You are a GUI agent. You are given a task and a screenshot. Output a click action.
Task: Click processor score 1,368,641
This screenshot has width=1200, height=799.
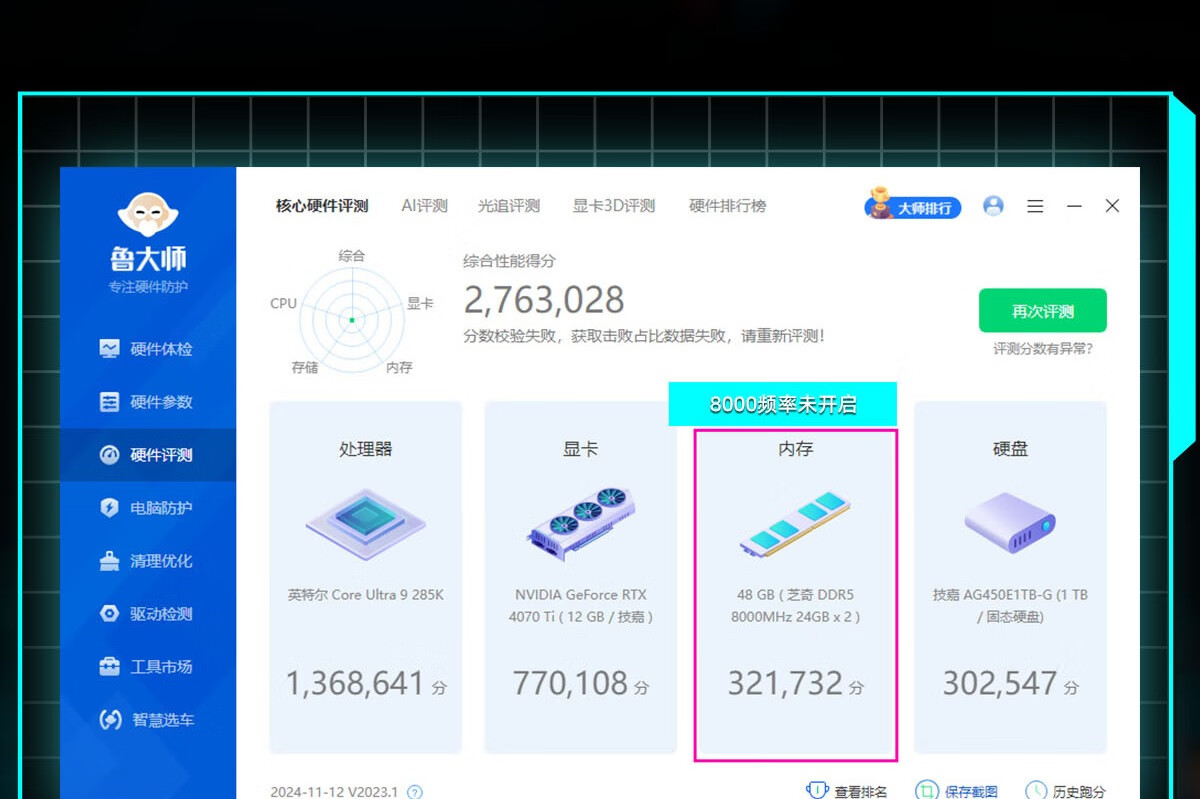[356, 684]
